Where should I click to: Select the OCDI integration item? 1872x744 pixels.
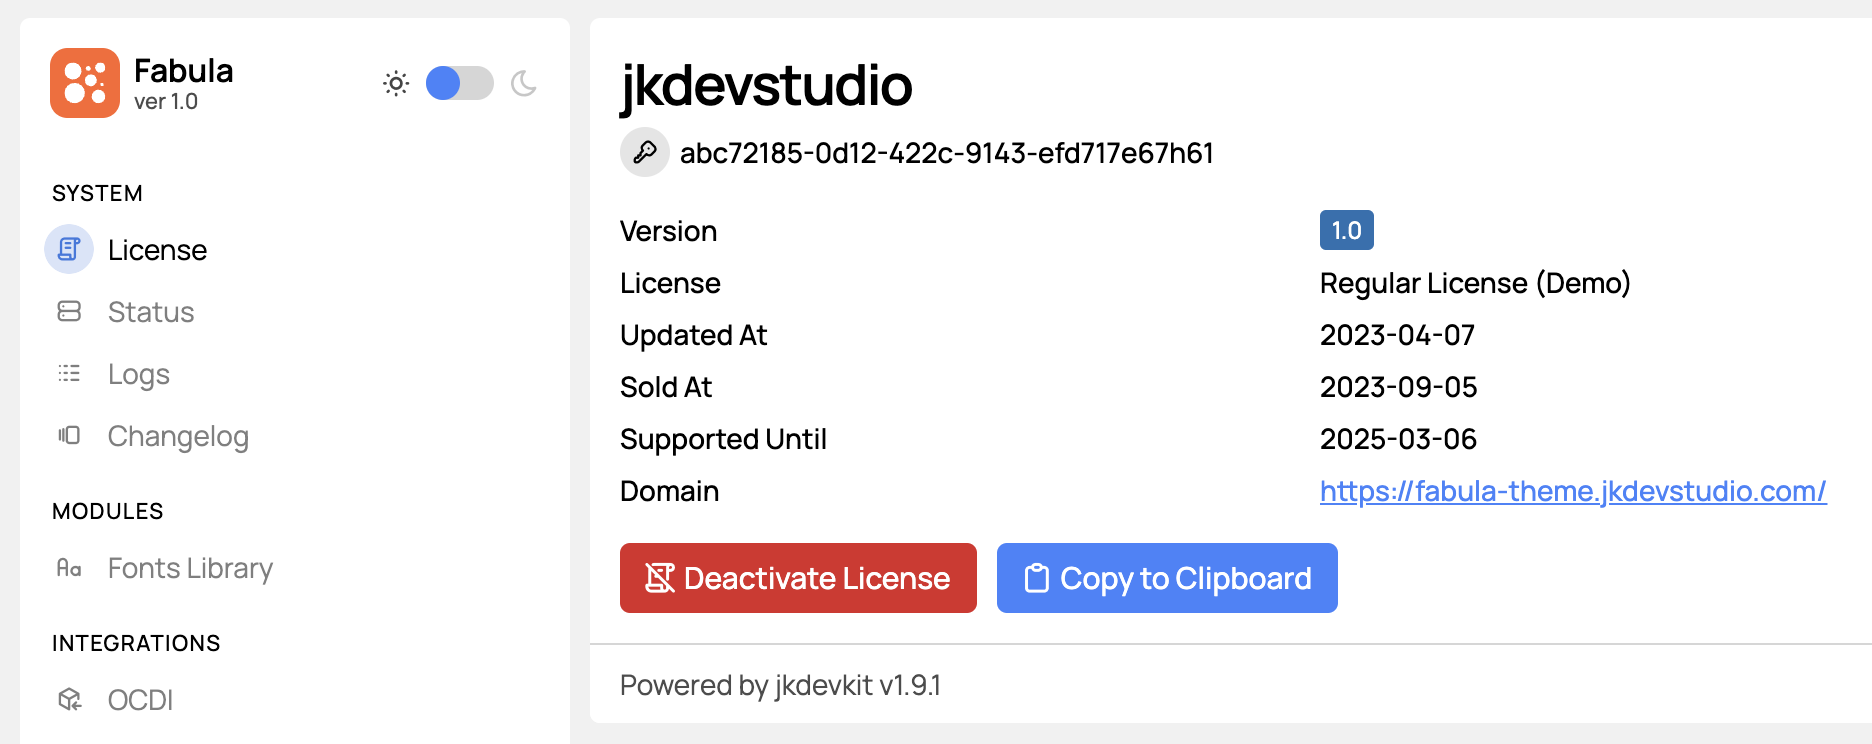point(140,700)
